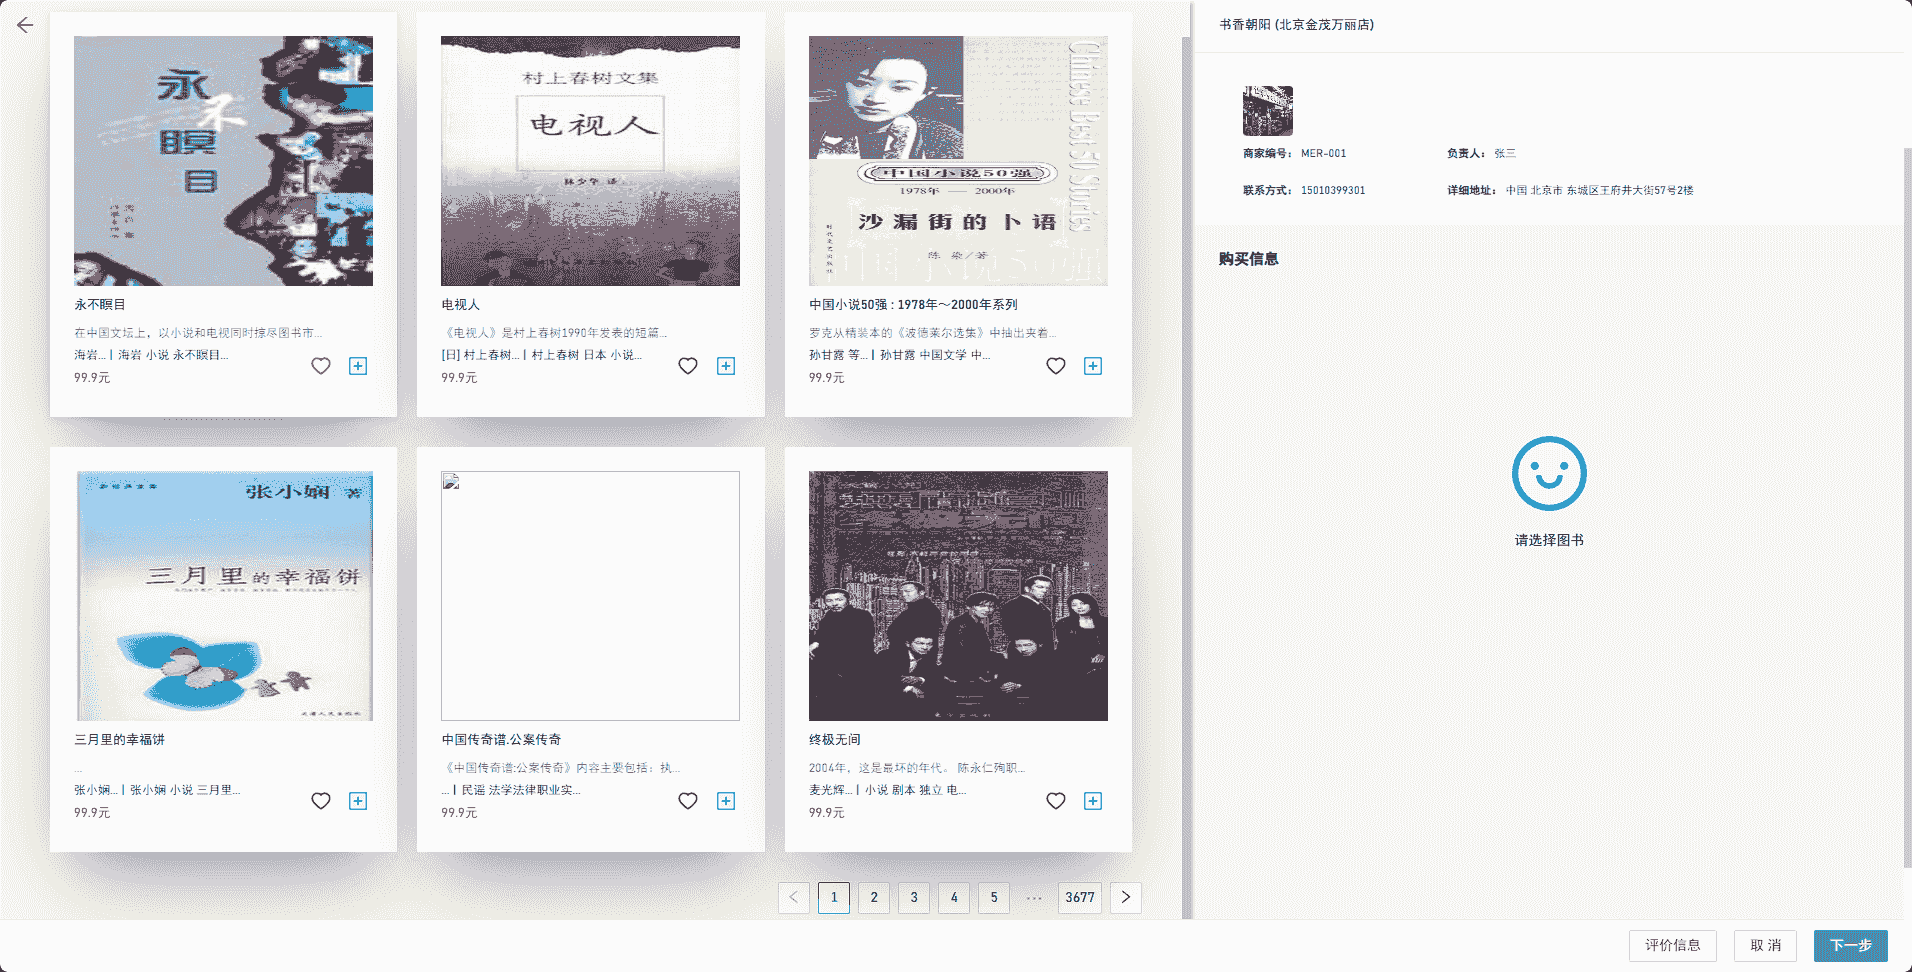
Task: Switch to page 3 of results
Action: tap(914, 898)
